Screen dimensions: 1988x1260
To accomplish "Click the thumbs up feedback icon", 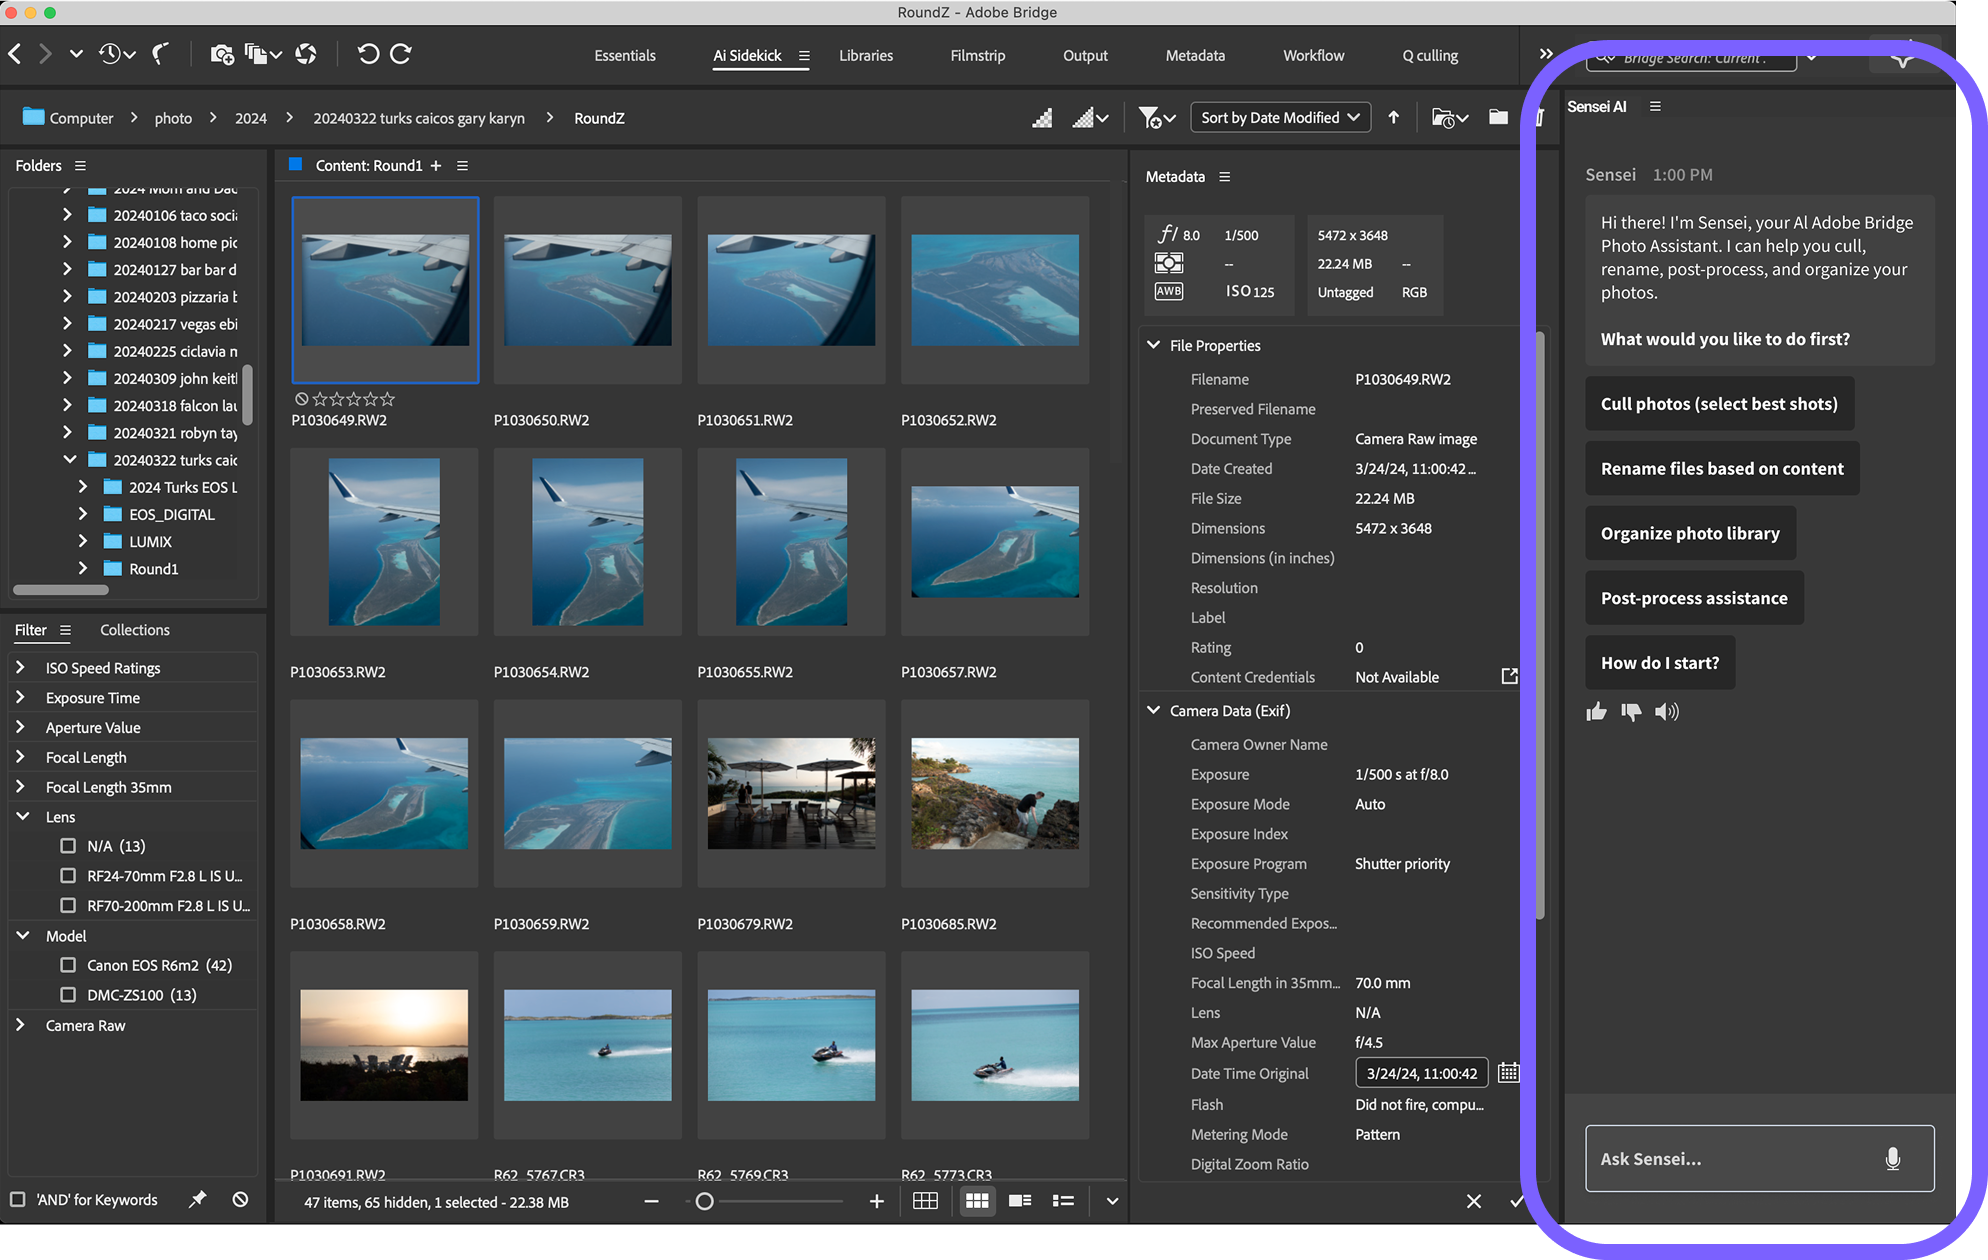I will coord(1596,712).
